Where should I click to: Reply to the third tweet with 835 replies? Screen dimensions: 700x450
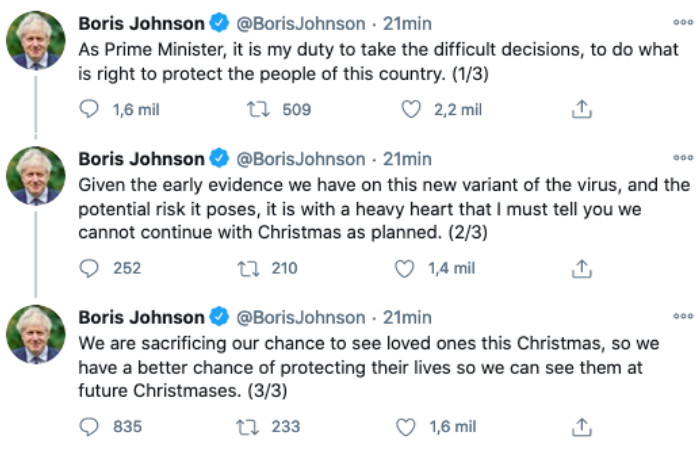(90, 426)
